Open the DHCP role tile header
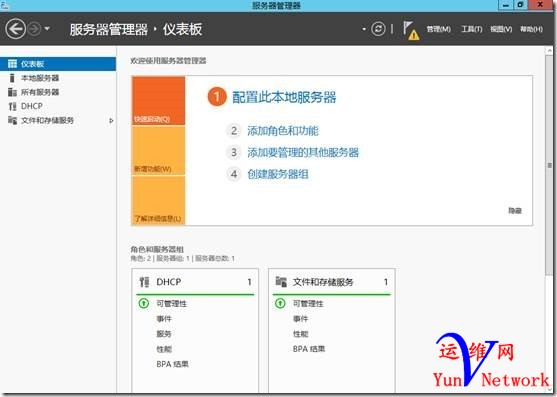The width and height of the screenshot is (557, 397). (x=195, y=282)
